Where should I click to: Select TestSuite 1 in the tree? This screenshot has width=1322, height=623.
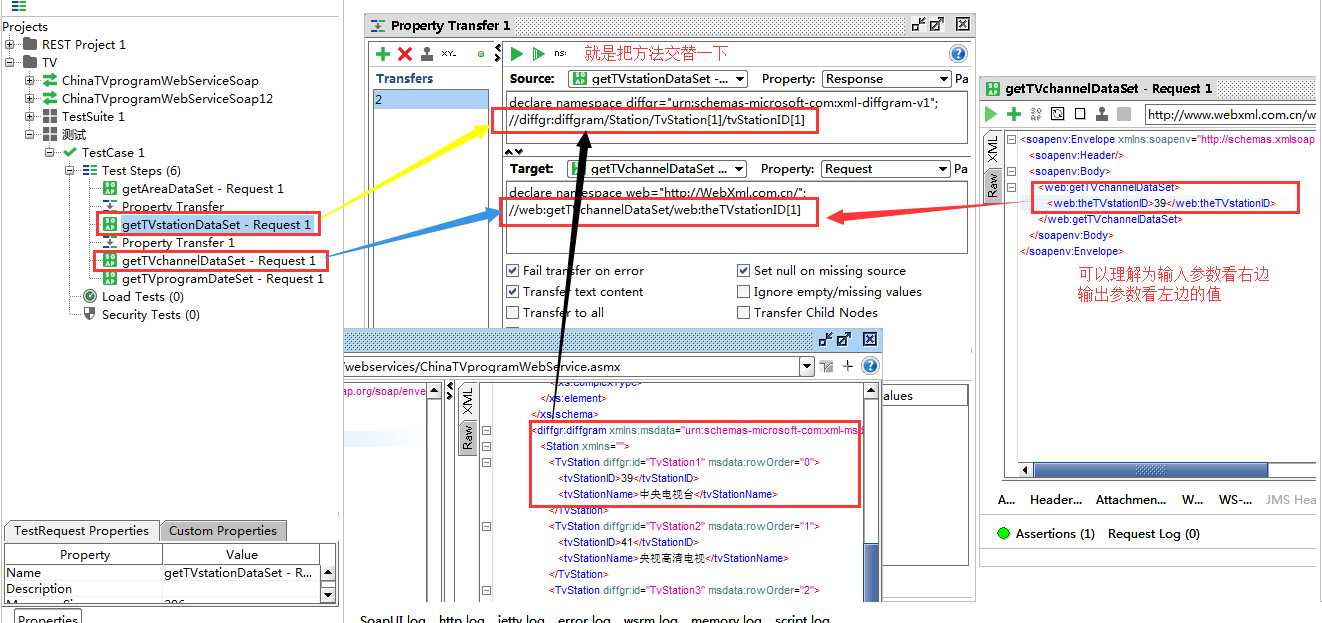coord(84,117)
